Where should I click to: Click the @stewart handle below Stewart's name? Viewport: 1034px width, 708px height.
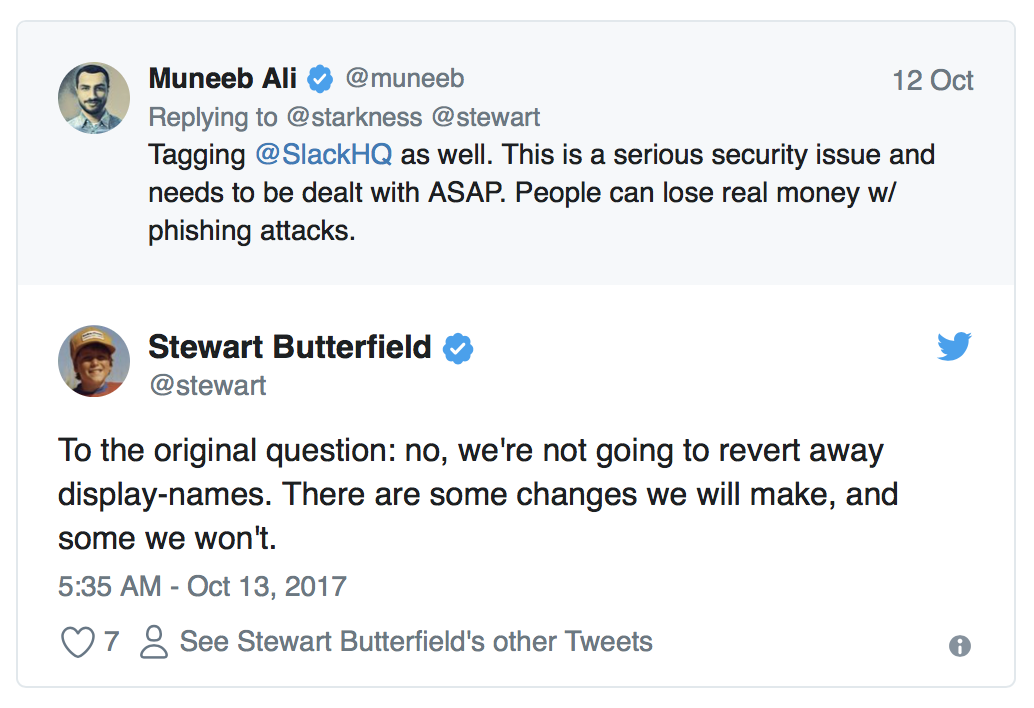[208, 386]
